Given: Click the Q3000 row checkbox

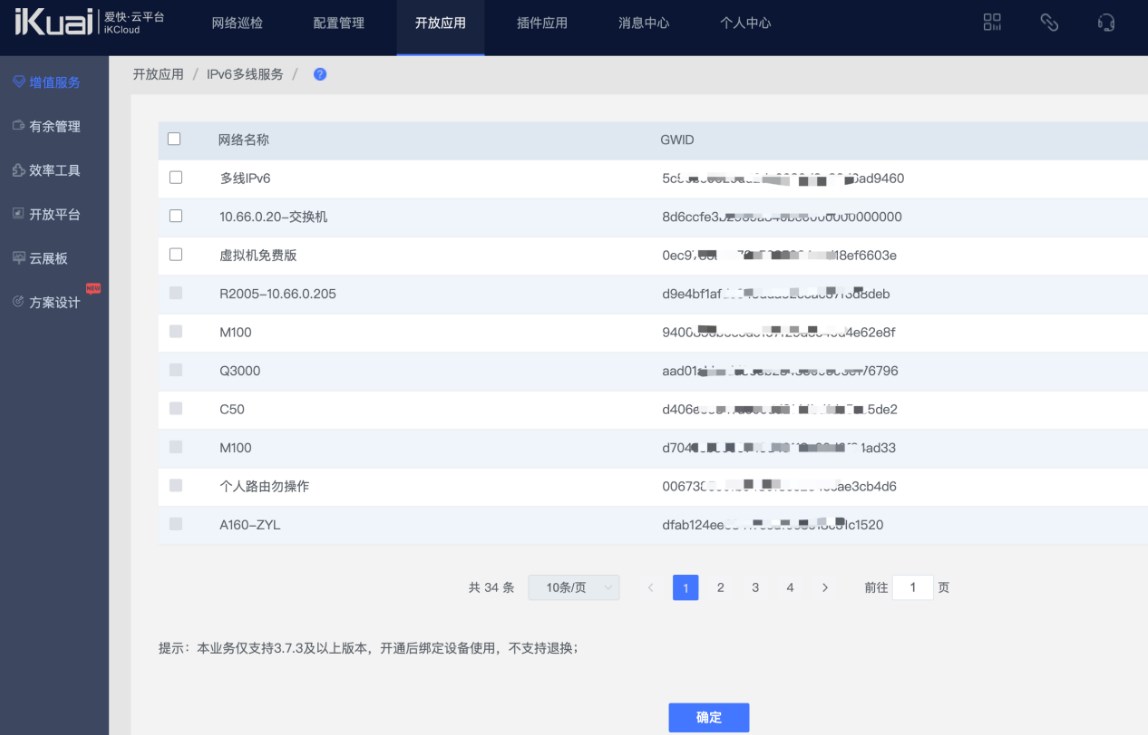Looking at the screenshot, I should (176, 370).
